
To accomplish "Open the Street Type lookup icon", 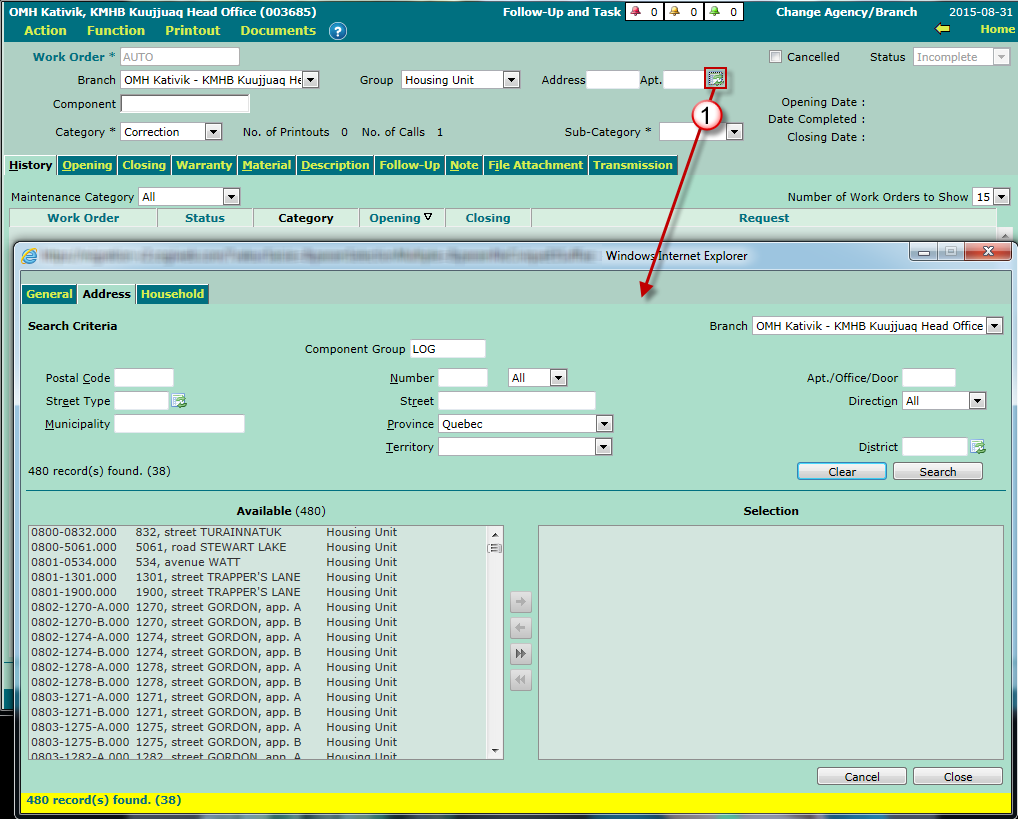I will (x=179, y=401).
